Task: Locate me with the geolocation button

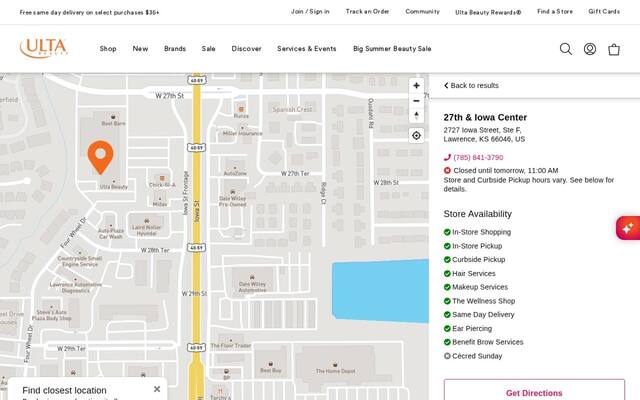Action: 416,136
